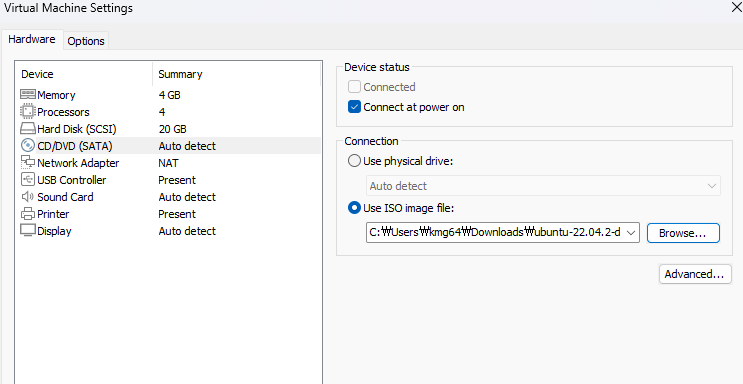Click the CD/DVD (SATA) disc icon
Viewport: 743px width, 384px height.
pyautogui.click(x=28, y=146)
